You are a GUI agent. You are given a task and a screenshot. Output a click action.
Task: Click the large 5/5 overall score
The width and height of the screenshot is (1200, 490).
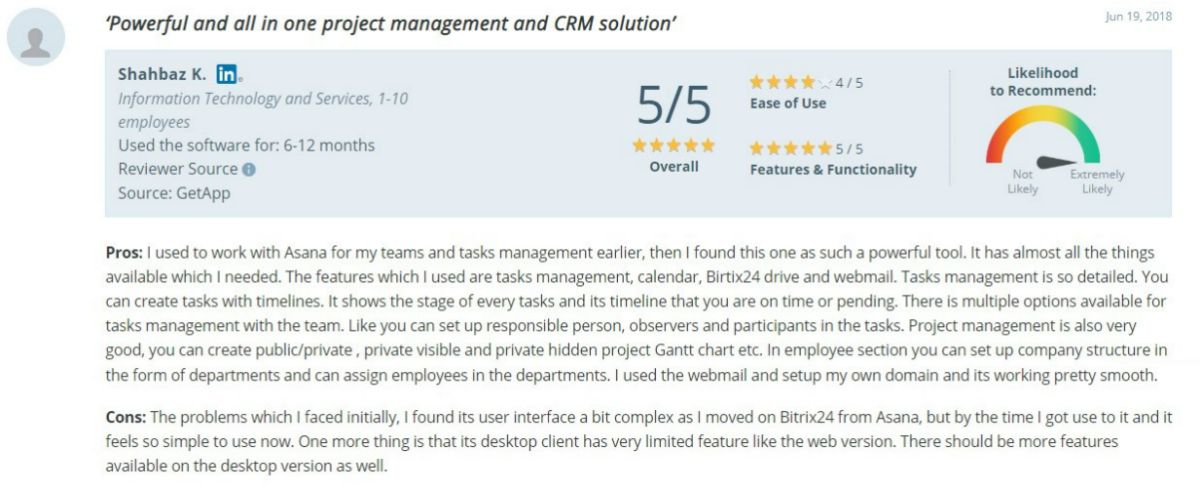point(674,104)
